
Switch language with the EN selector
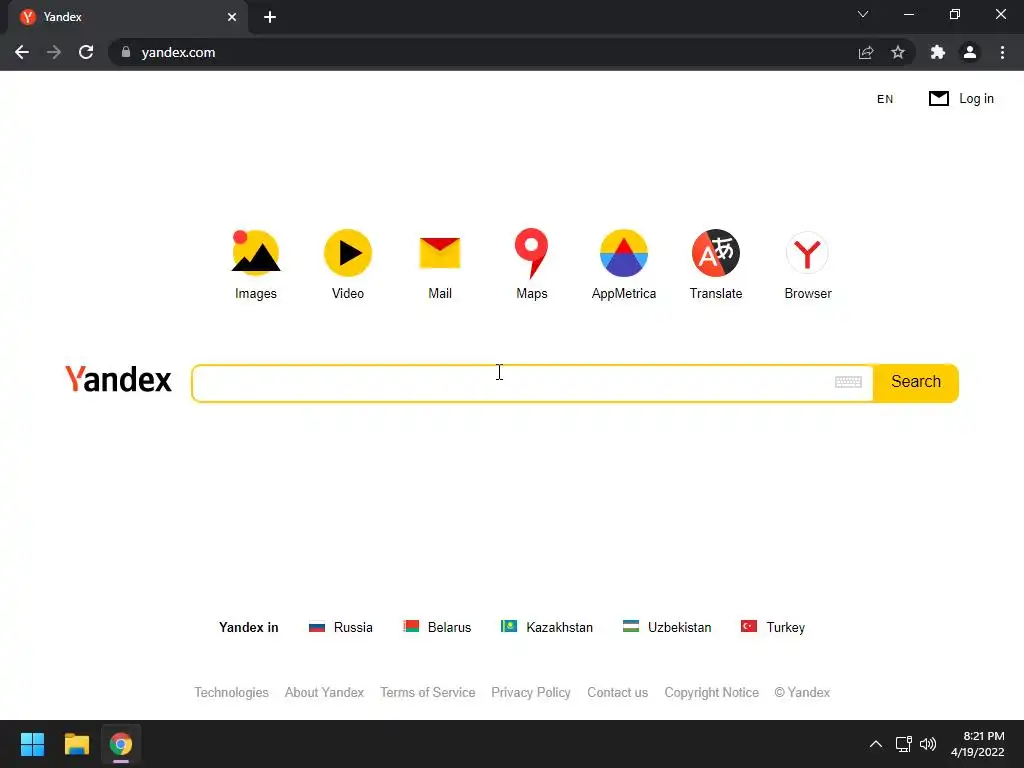[885, 99]
